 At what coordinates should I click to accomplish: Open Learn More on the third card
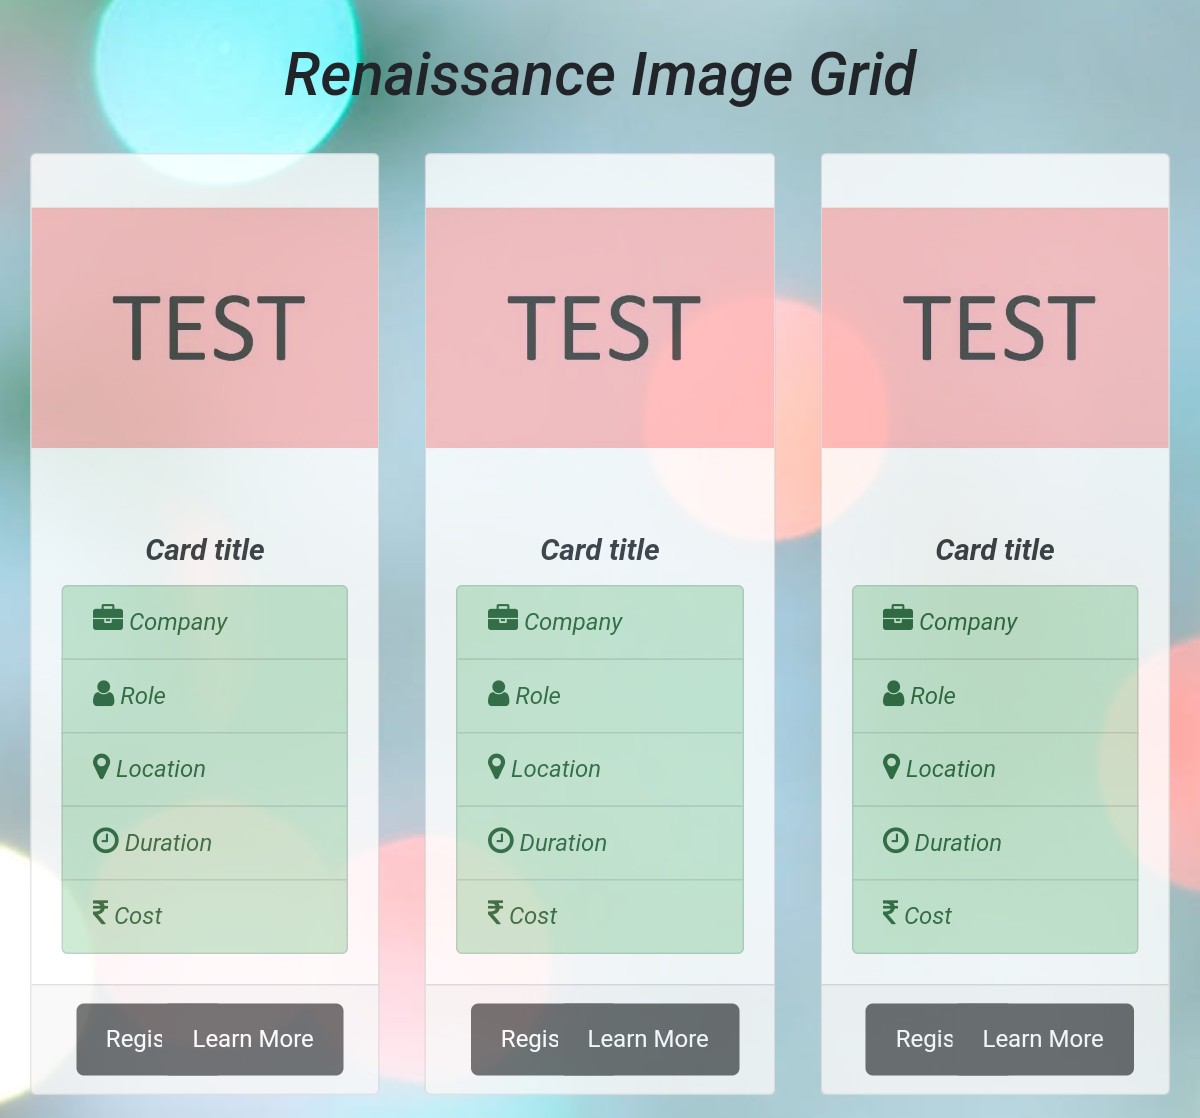pos(1043,1039)
